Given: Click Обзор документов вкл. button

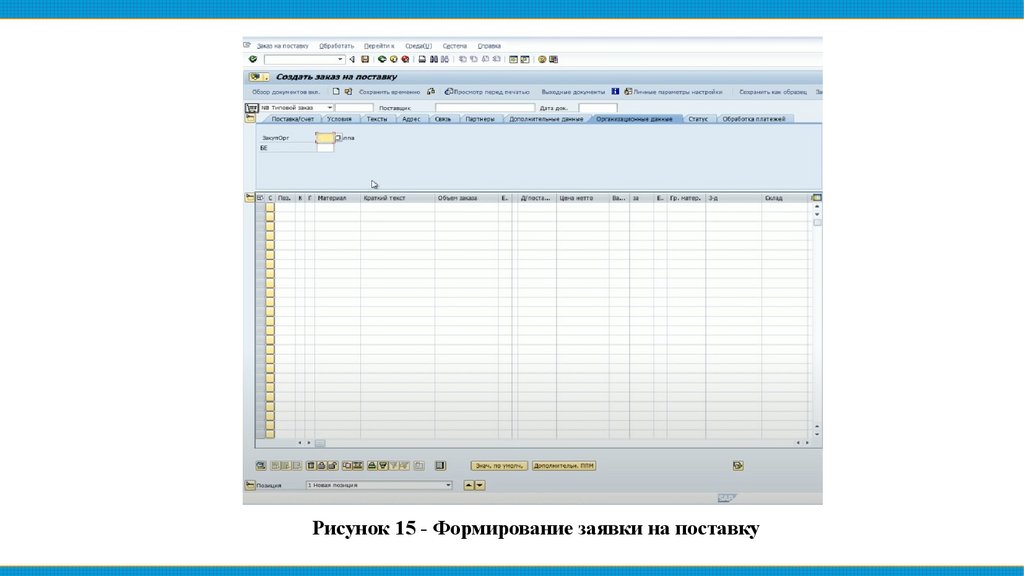Looking at the screenshot, I should pyautogui.click(x=286, y=92).
